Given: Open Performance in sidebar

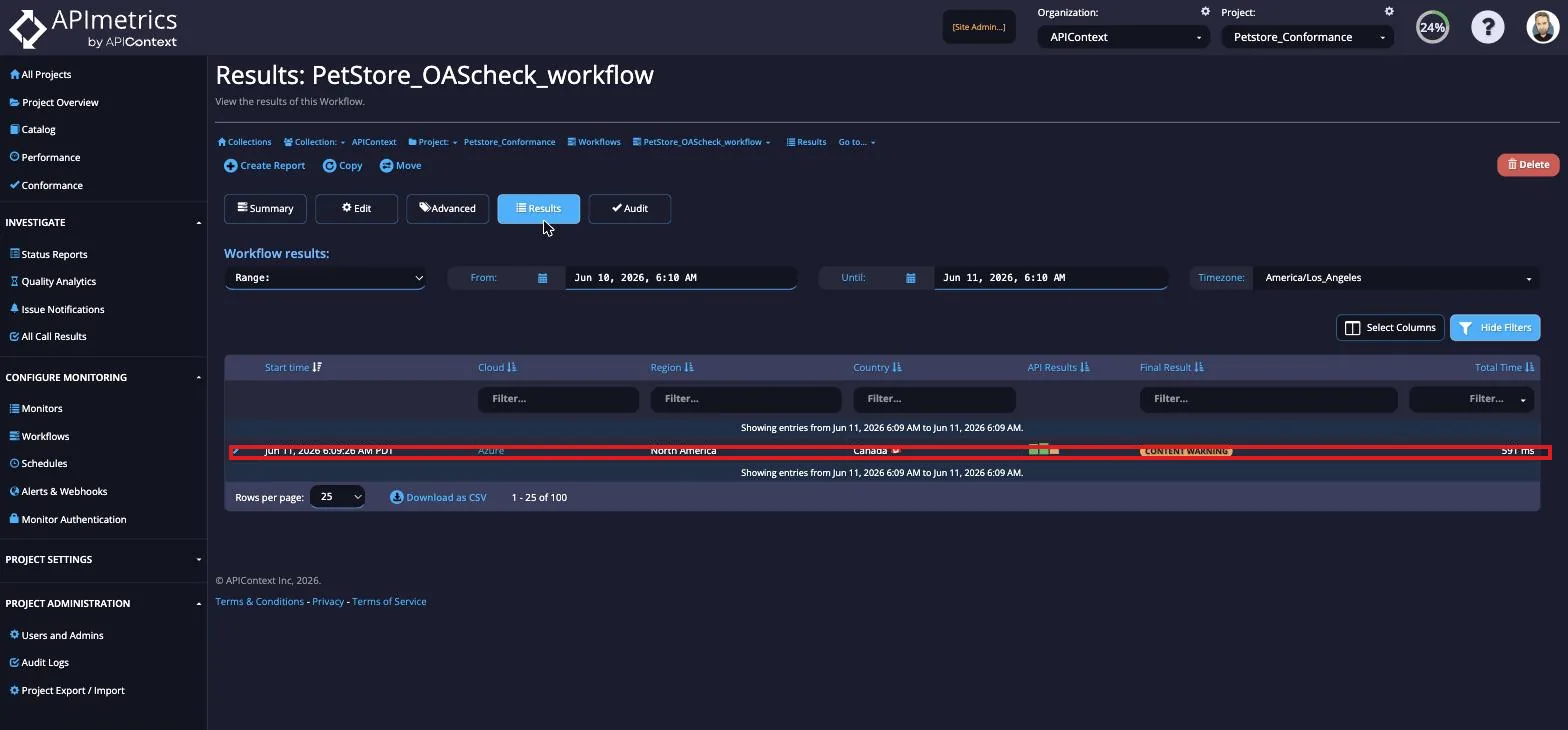Looking at the screenshot, I should pos(44,157).
